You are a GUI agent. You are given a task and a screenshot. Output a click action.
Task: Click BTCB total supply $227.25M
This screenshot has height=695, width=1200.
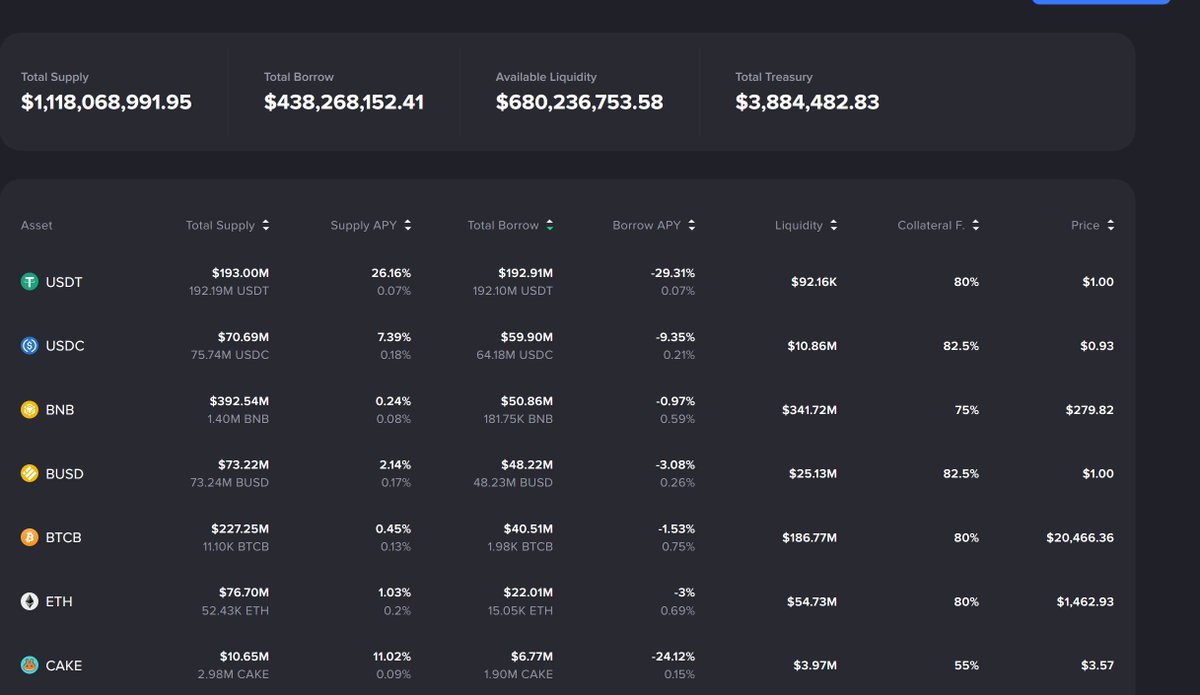(240, 529)
